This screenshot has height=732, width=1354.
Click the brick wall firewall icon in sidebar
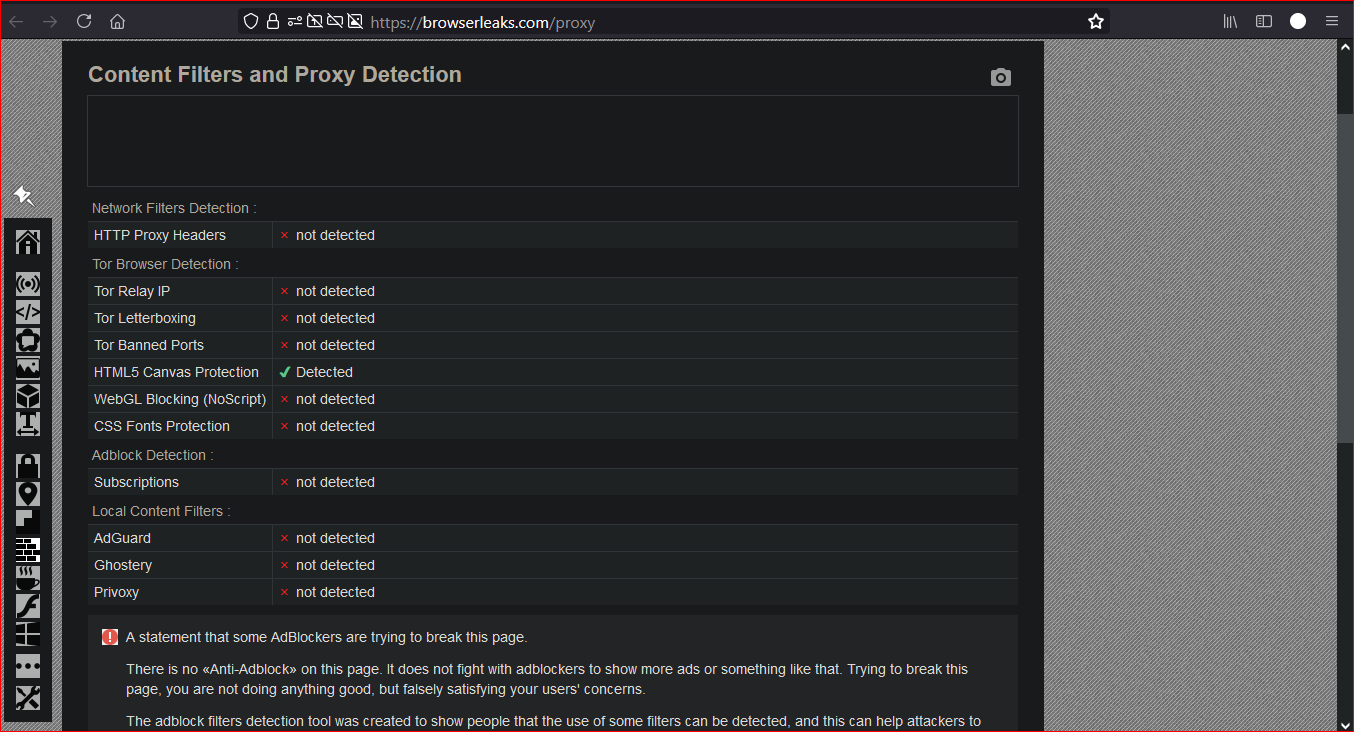[x=28, y=550]
